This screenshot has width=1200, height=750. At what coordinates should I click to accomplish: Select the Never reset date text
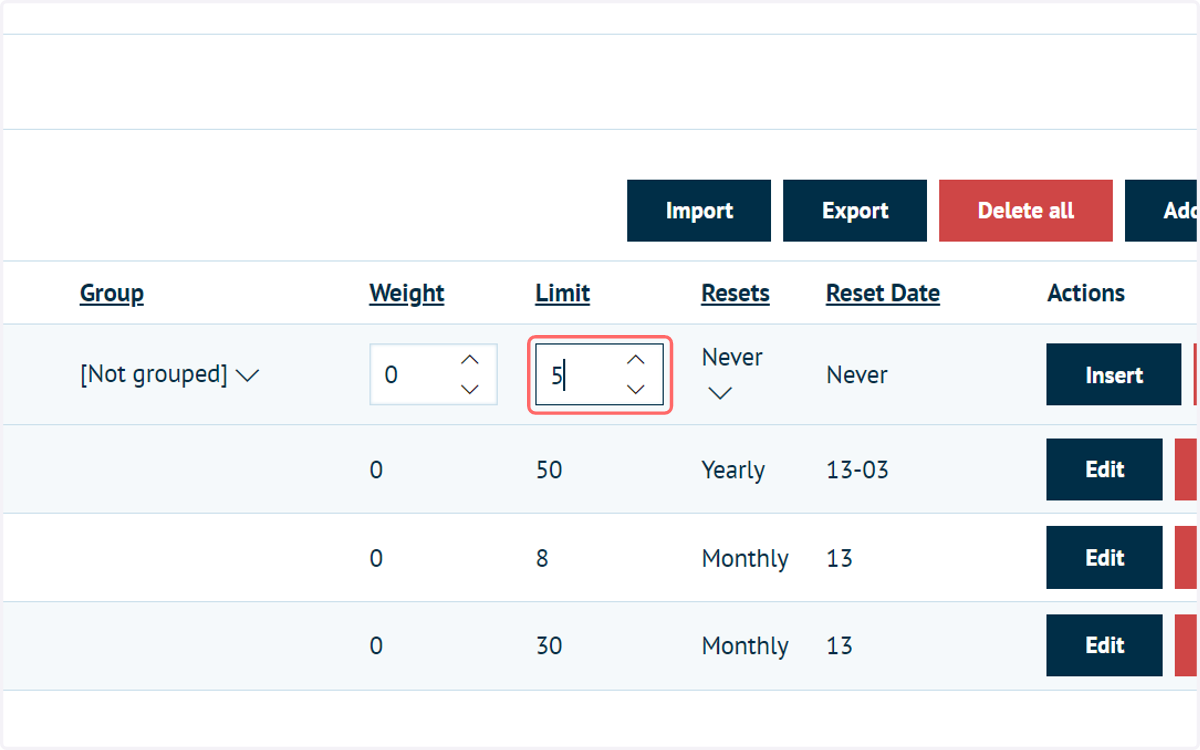(857, 375)
